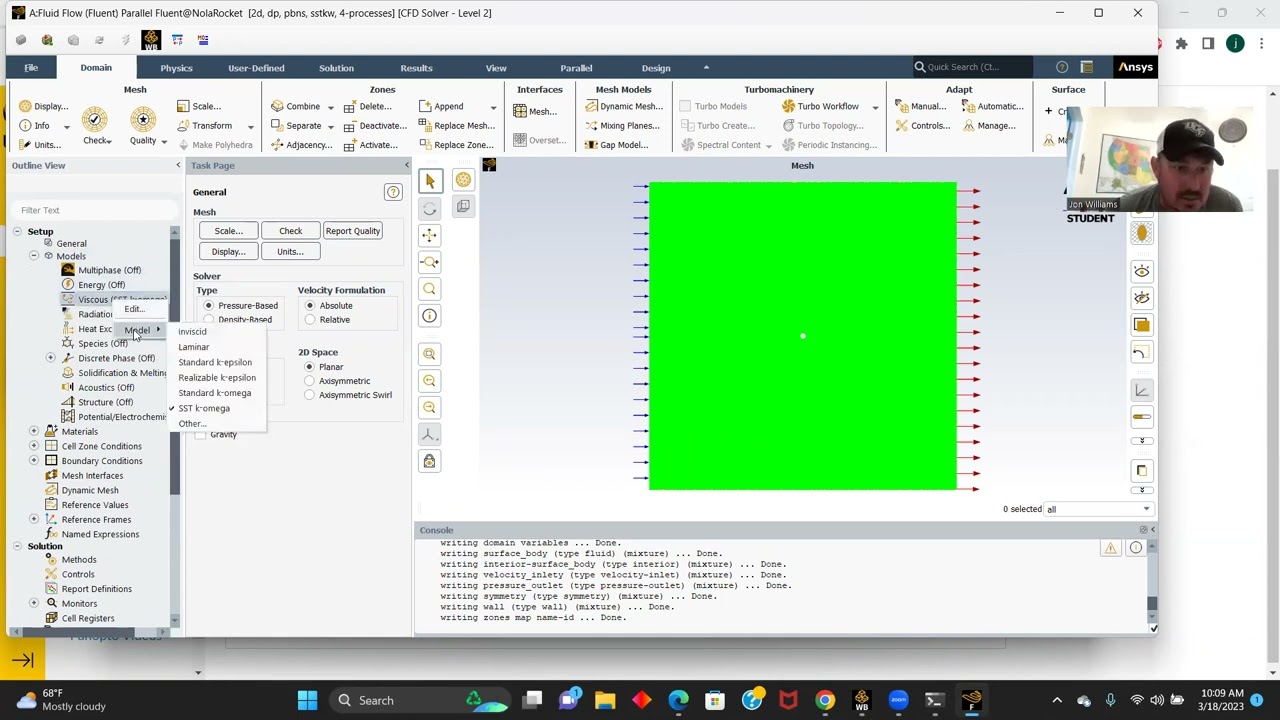
Task: Click the zoom to area magnifier
Action: [x=430, y=289]
